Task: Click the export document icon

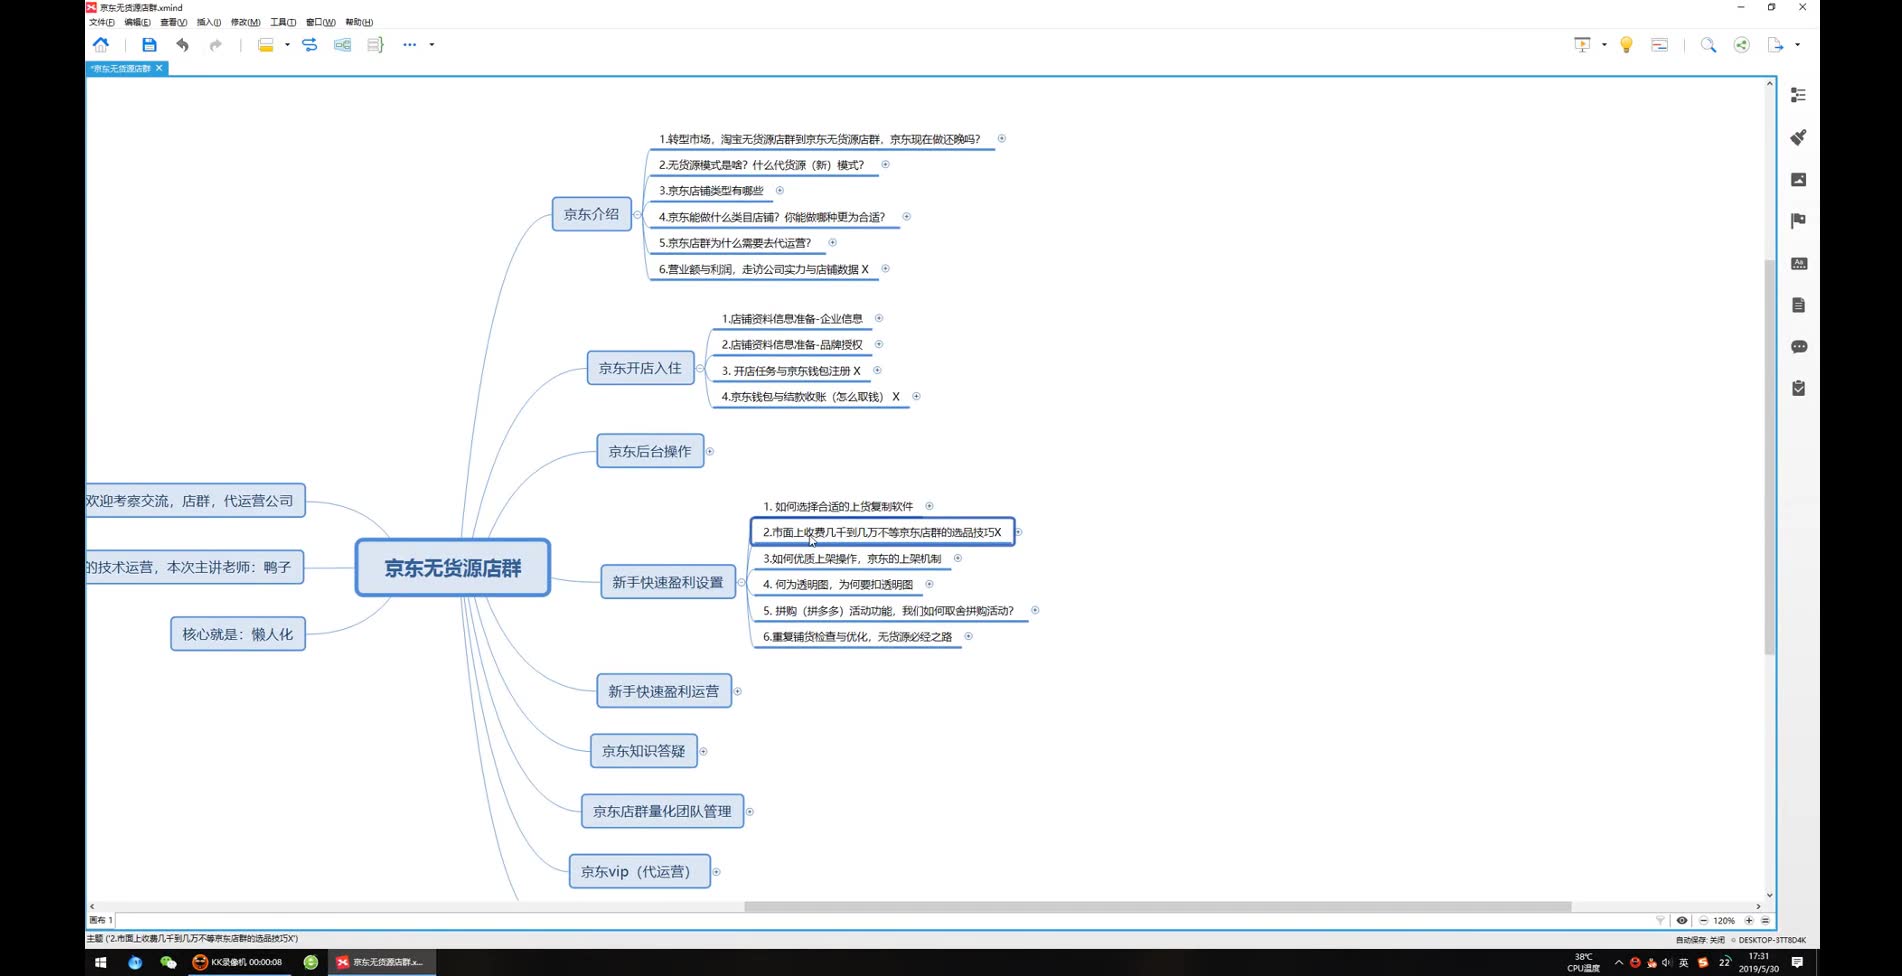Action: (1775, 44)
